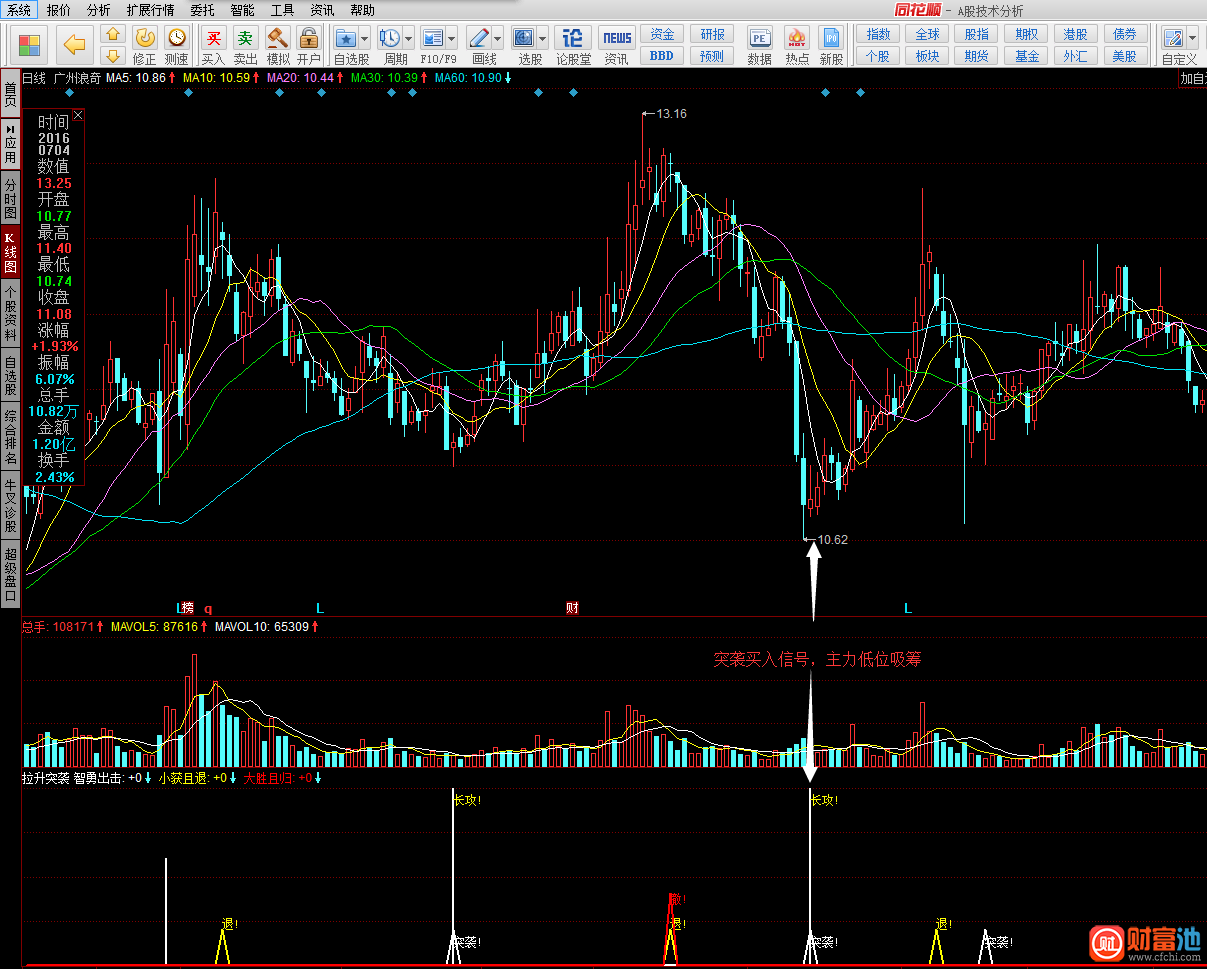Expand the F10/F9 dropdown arrow
This screenshot has height=969, width=1207.
(451, 39)
